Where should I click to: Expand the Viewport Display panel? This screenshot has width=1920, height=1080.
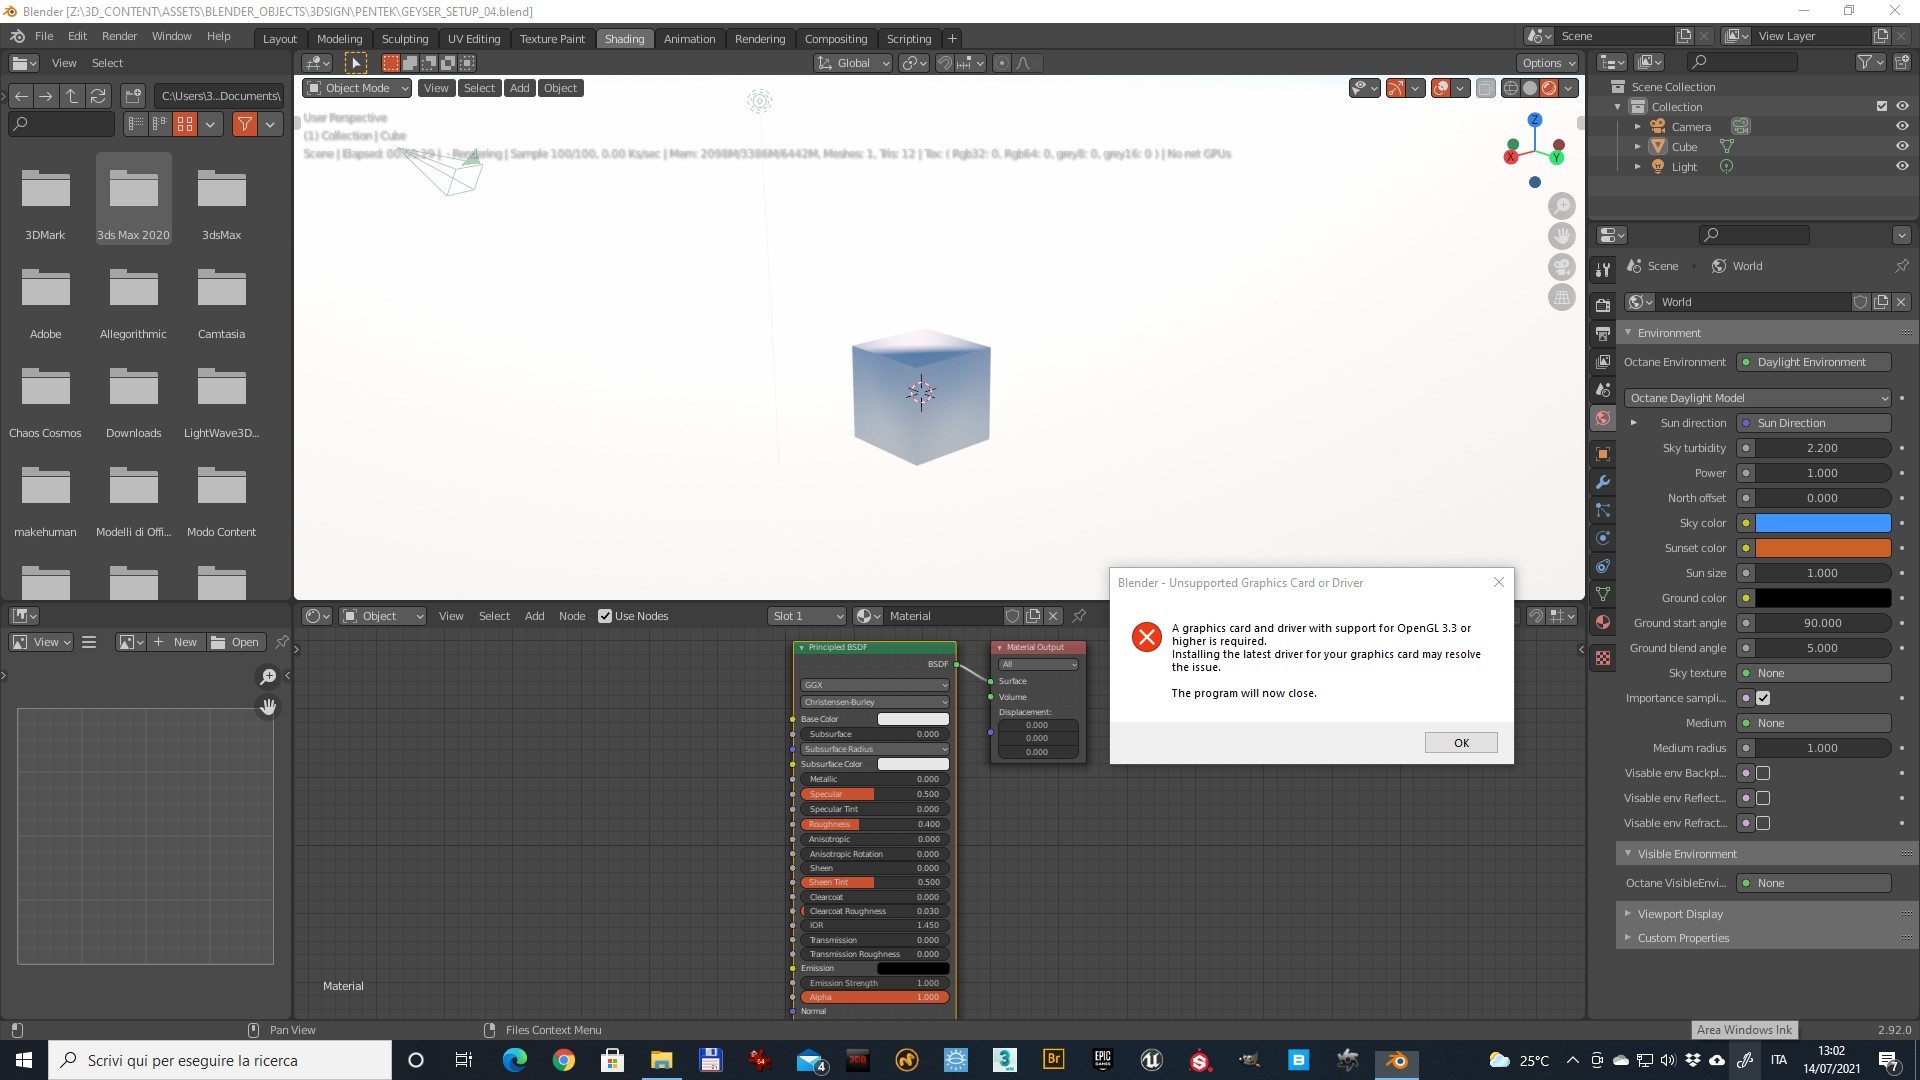[x=1680, y=914]
